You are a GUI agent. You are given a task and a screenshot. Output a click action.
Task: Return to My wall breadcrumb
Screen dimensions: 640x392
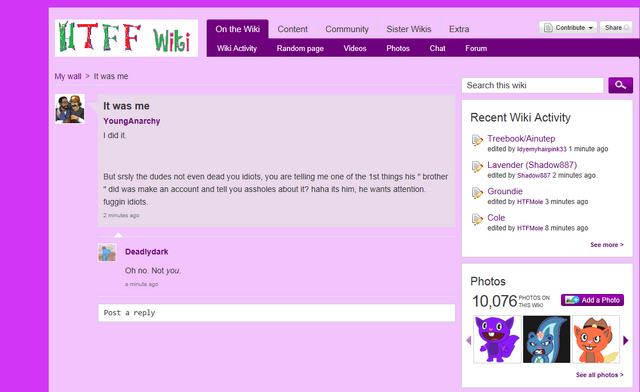[x=68, y=76]
